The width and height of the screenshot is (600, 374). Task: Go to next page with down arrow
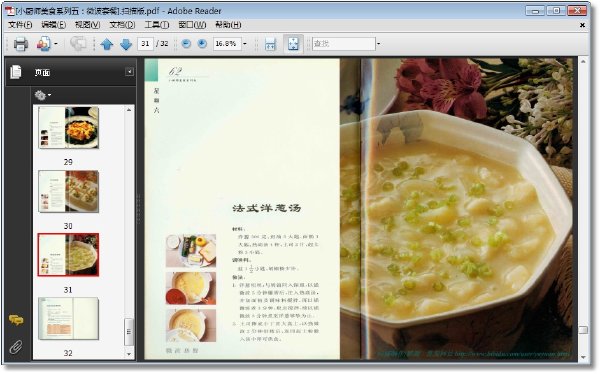[x=126, y=44]
